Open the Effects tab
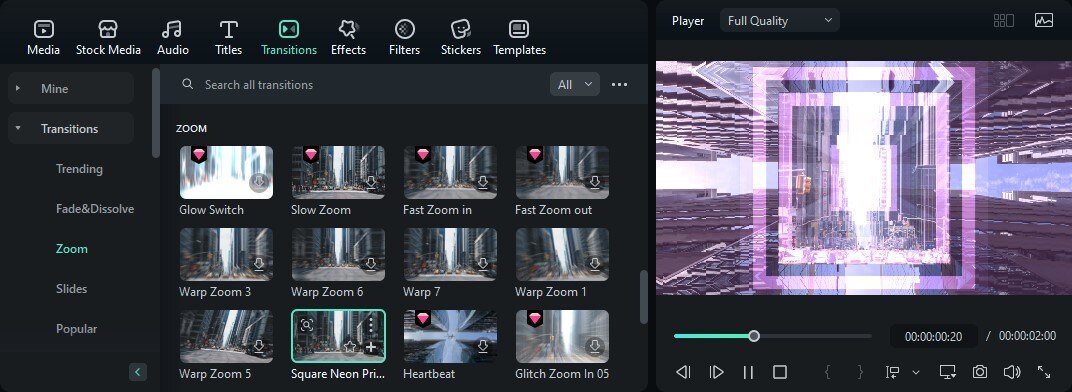The width and height of the screenshot is (1072, 392). tap(348, 38)
